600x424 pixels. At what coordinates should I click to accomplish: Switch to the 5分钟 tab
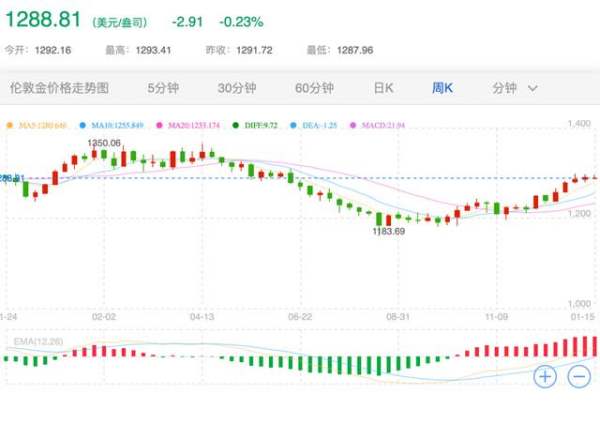tap(163, 88)
